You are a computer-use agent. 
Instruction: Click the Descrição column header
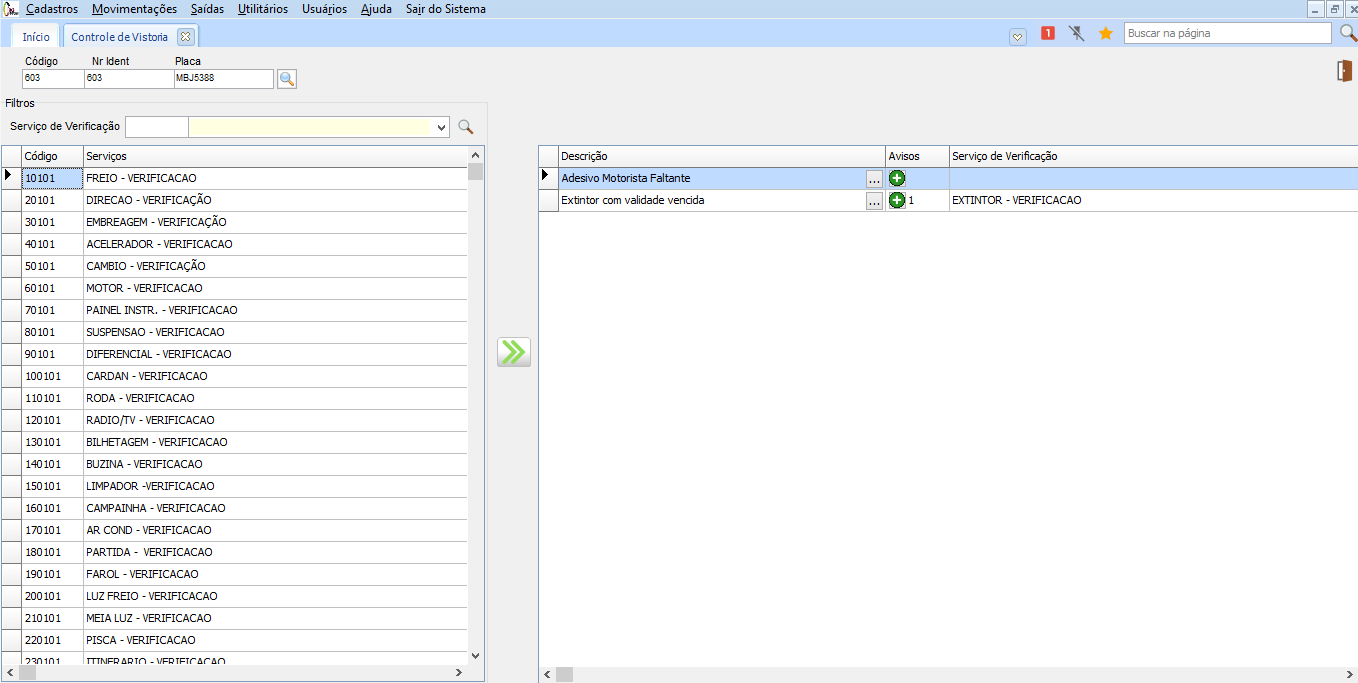(722, 156)
